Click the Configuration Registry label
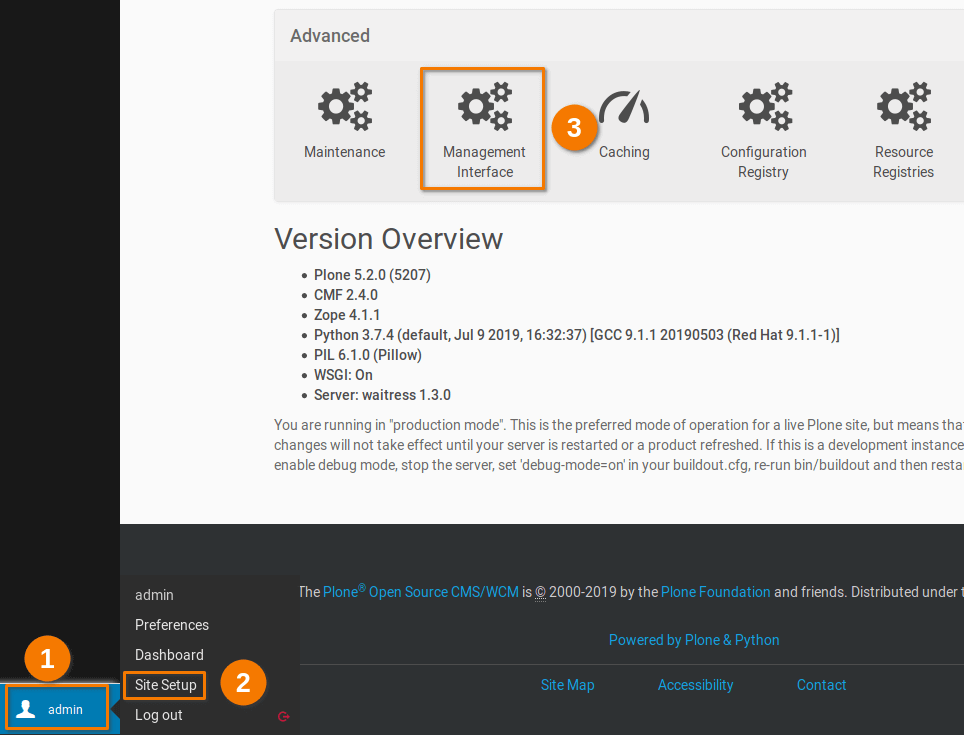Image resolution: width=964 pixels, height=735 pixels. (764, 162)
